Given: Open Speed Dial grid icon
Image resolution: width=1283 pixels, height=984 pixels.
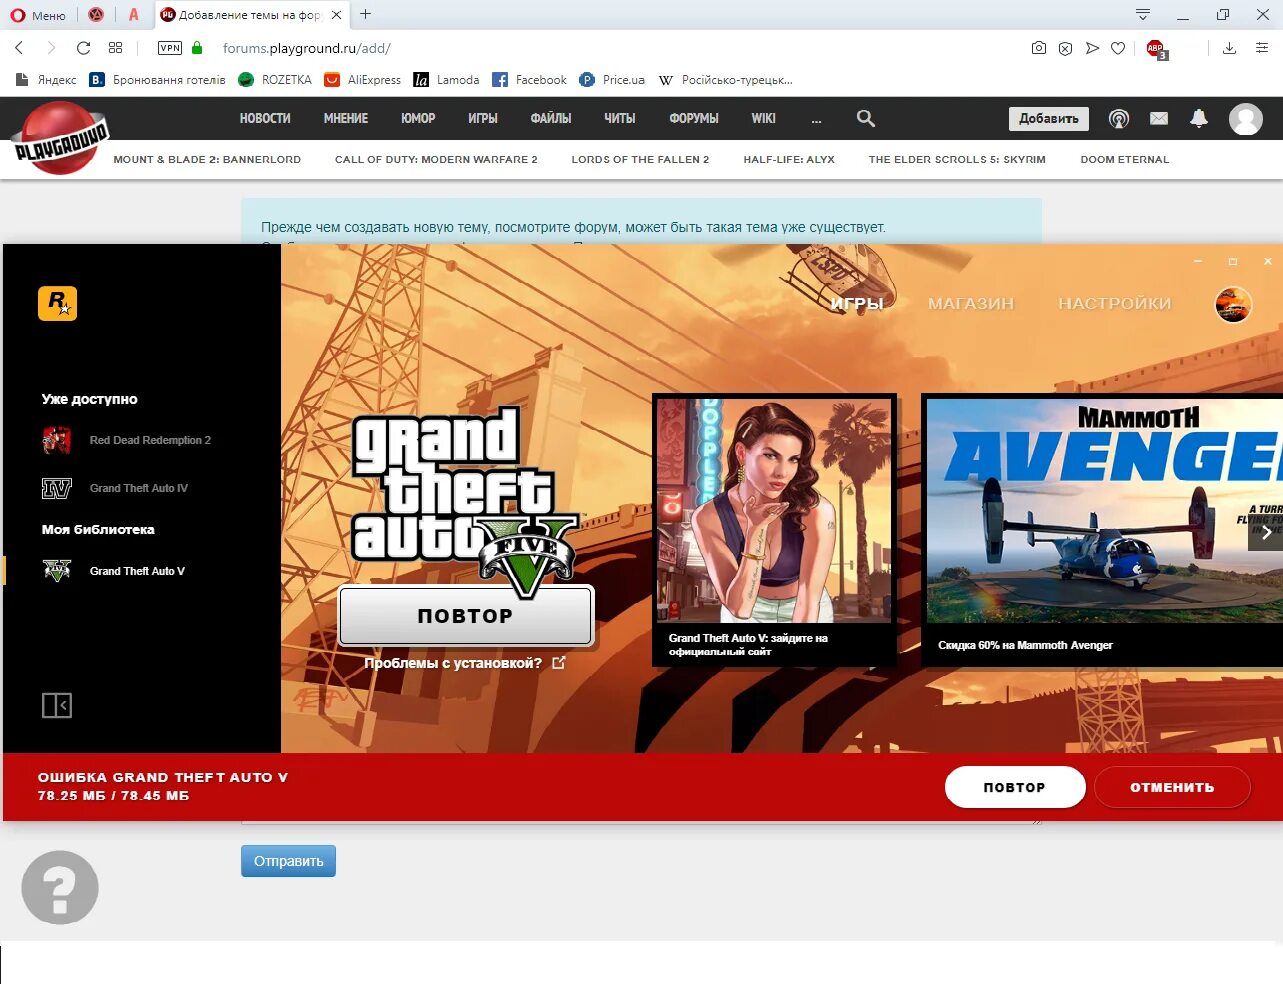Looking at the screenshot, I should click(116, 48).
